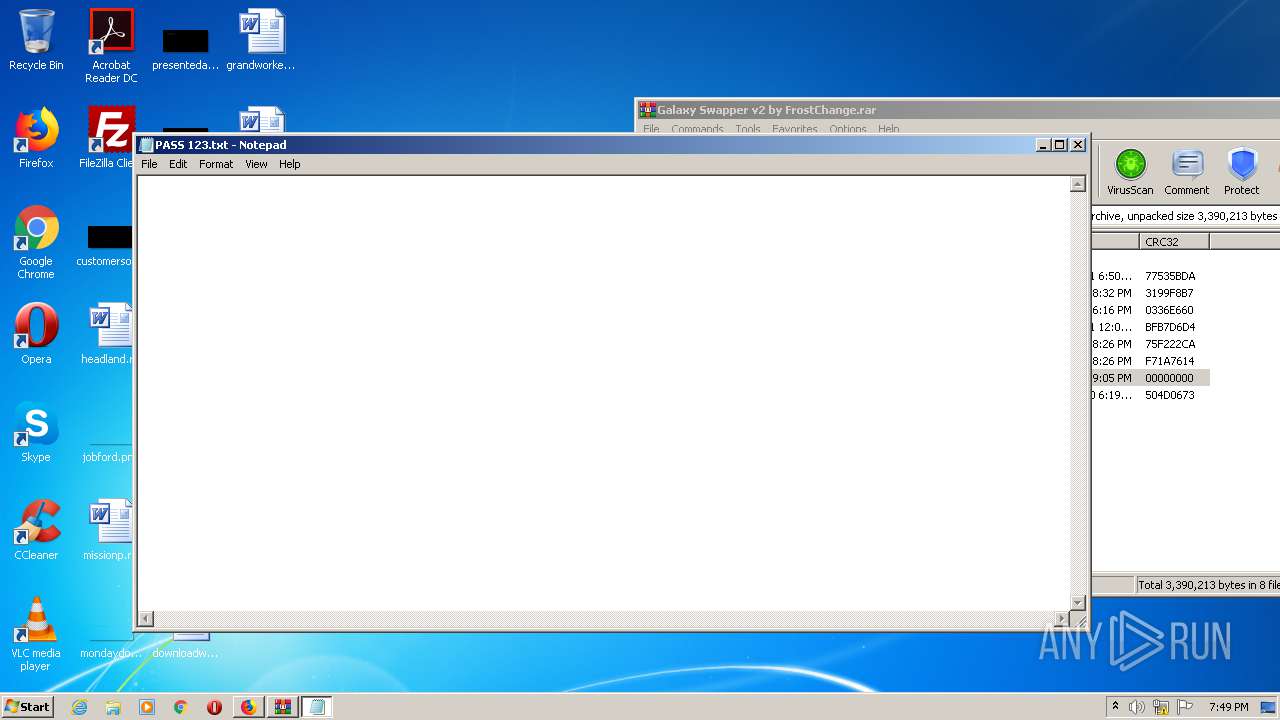
Task: Select WinRAR row with CRC BFB7D6D4
Action: (1150, 327)
